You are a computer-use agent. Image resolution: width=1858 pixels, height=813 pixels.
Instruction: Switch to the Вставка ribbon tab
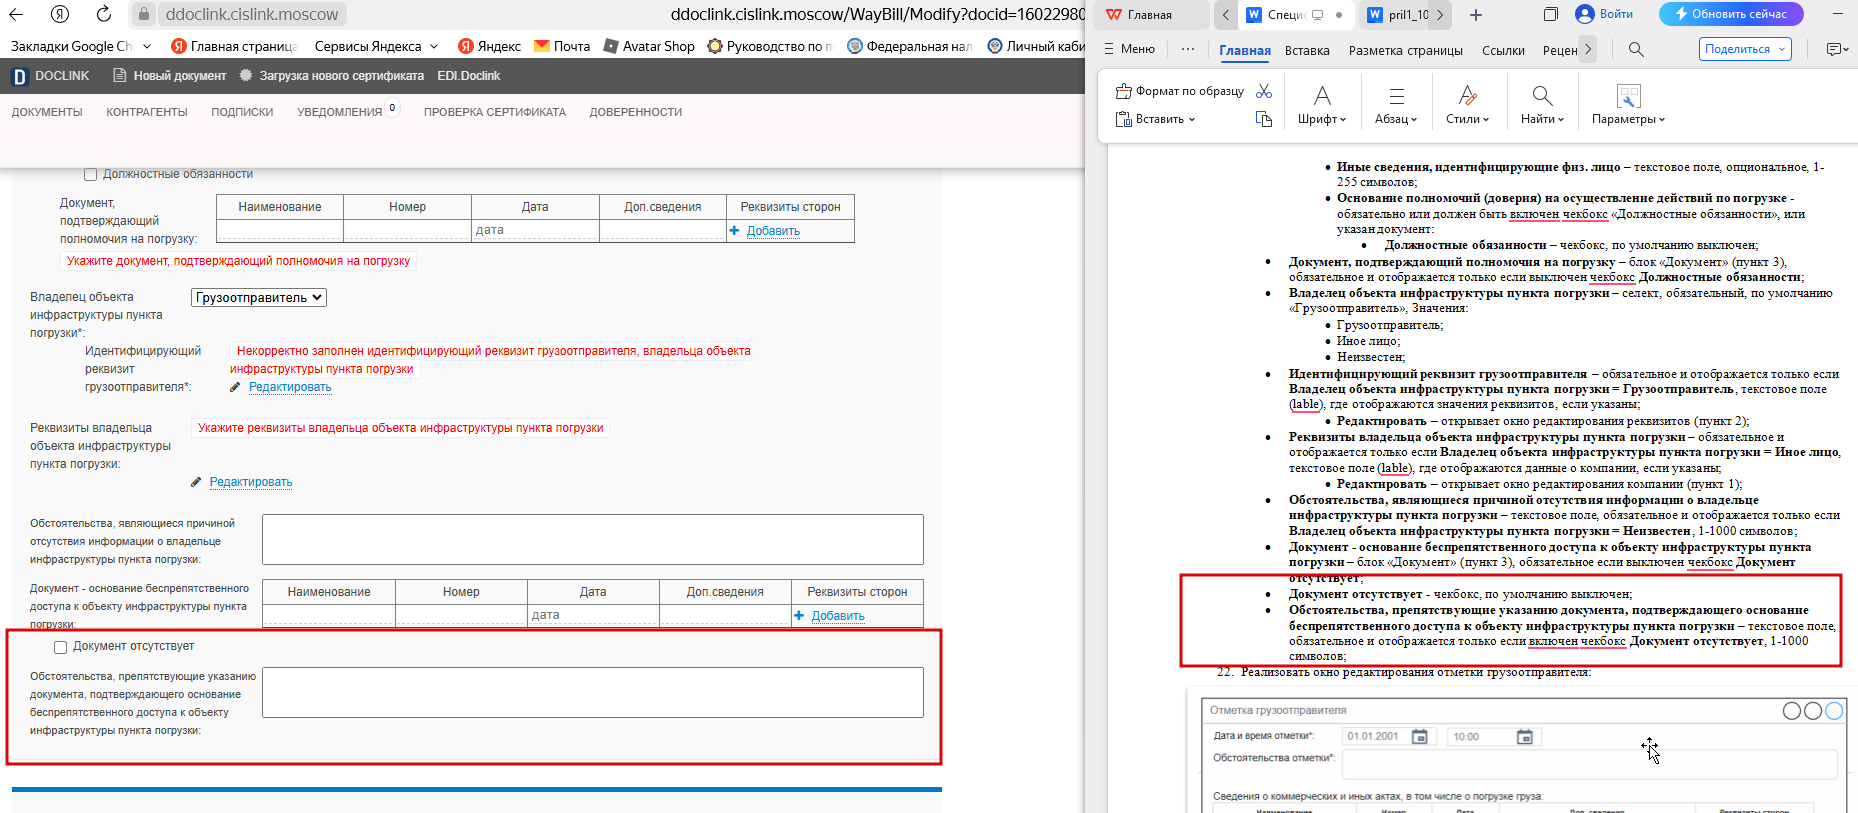tap(1307, 50)
